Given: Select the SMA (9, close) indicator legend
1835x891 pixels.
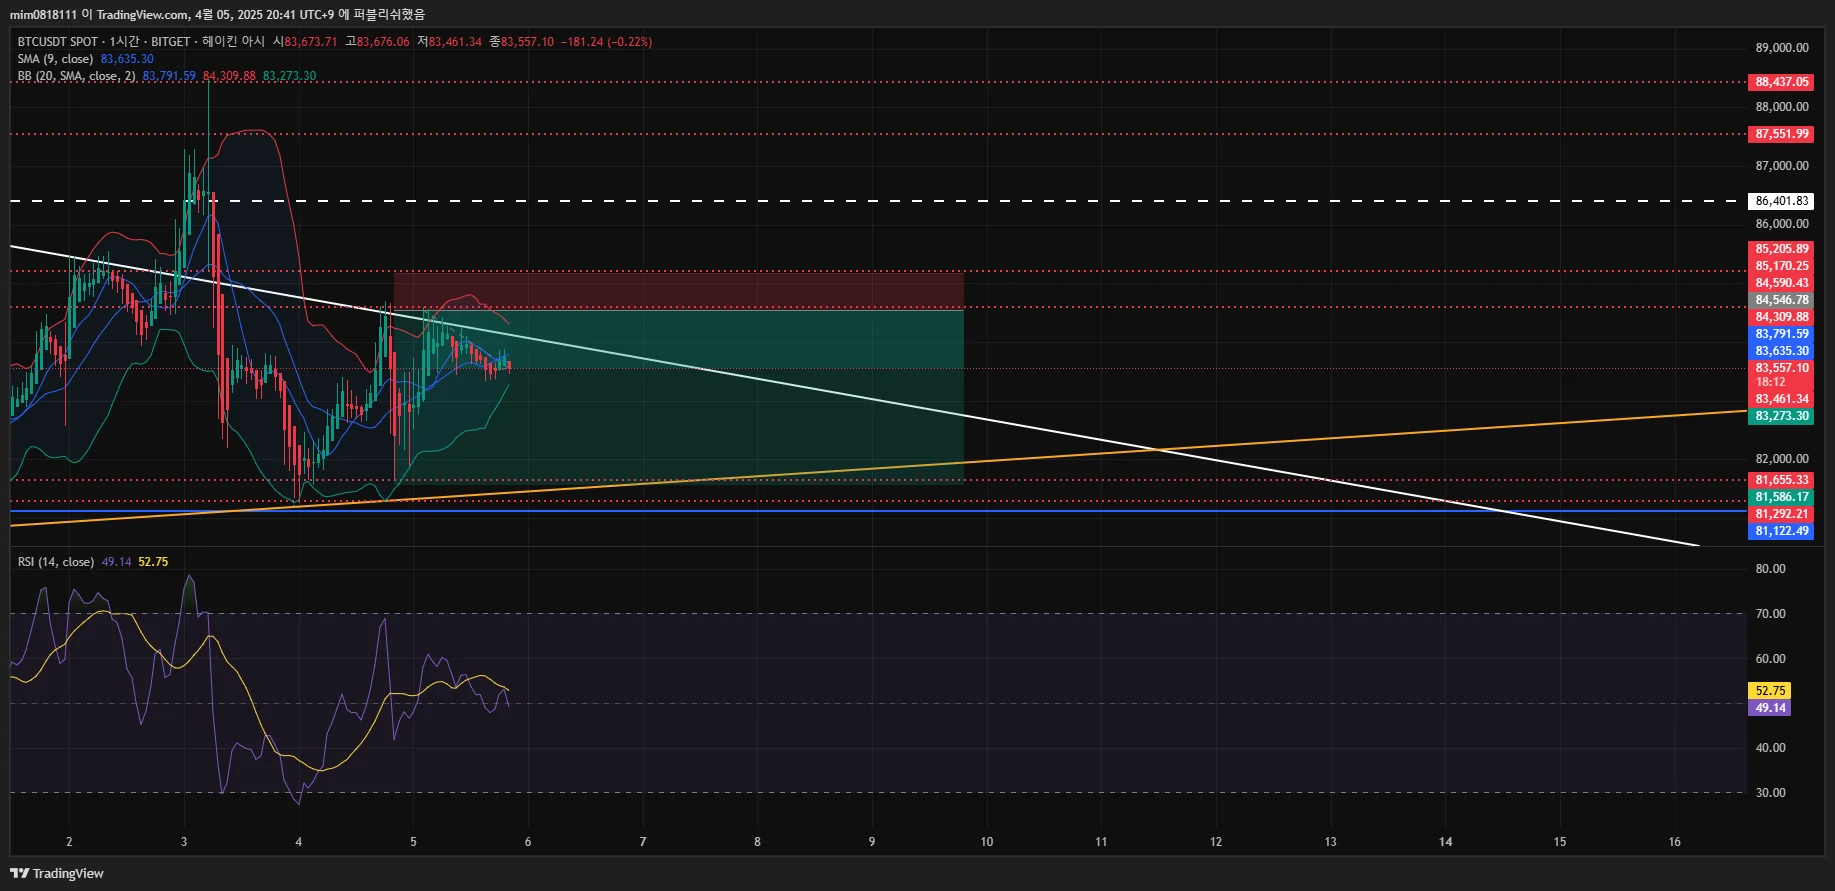Looking at the screenshot, I should coord(55,59).
